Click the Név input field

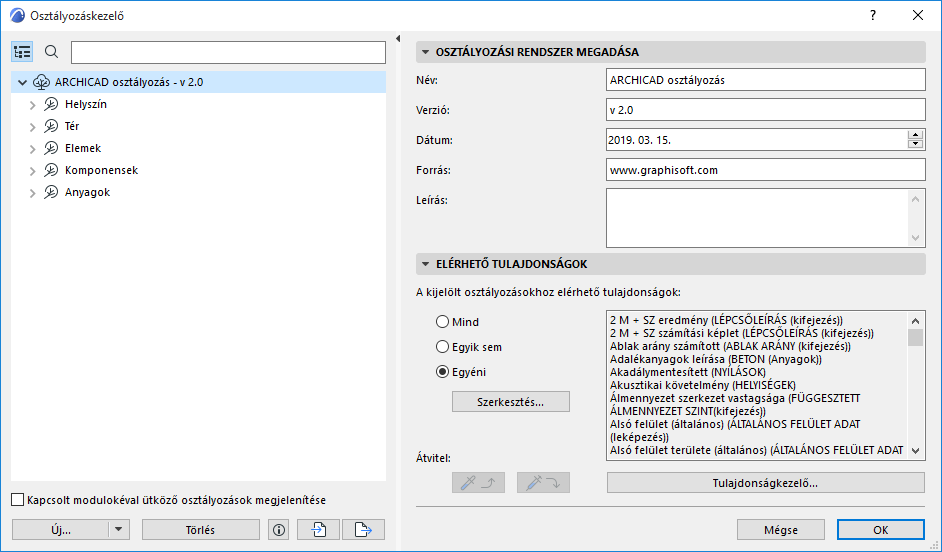coord(765,80)
